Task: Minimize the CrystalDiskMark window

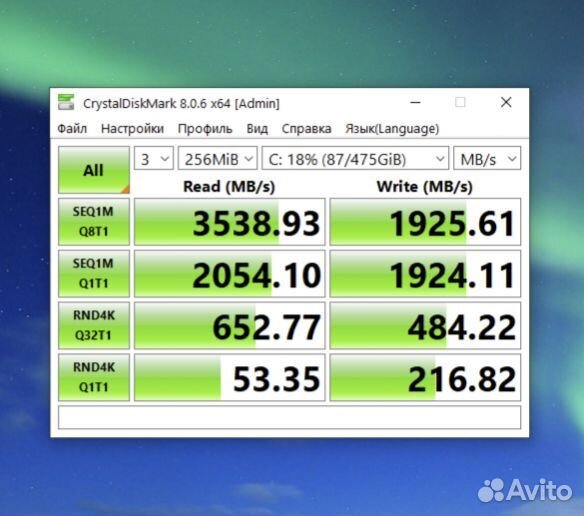Action: pyautogui.click(x=415, y=102)
